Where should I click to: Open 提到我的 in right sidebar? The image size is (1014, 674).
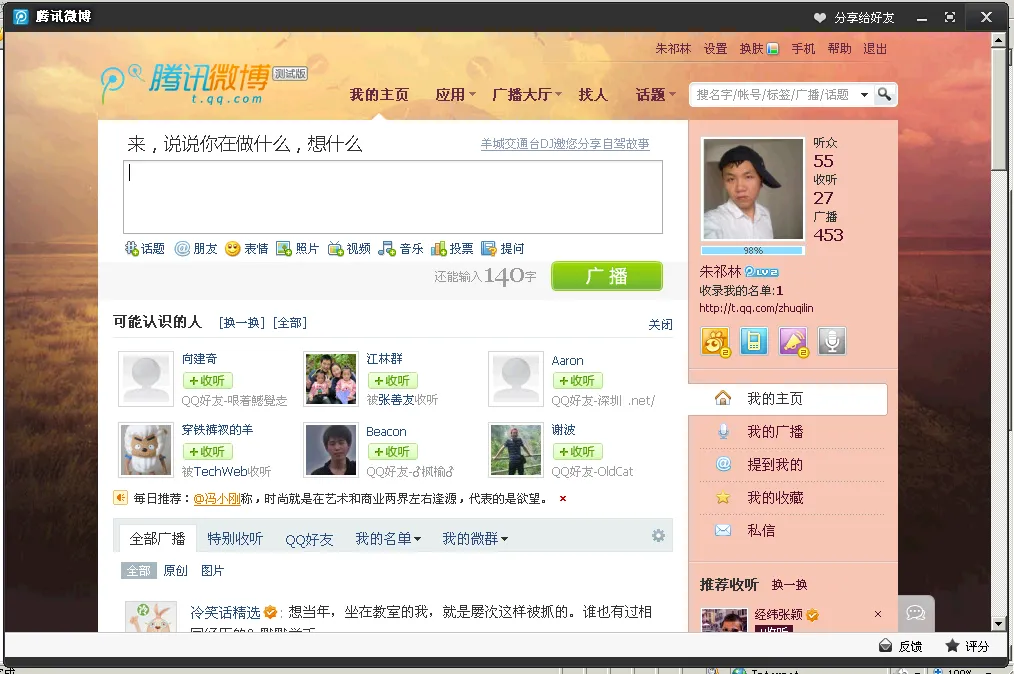click(775, 464)
